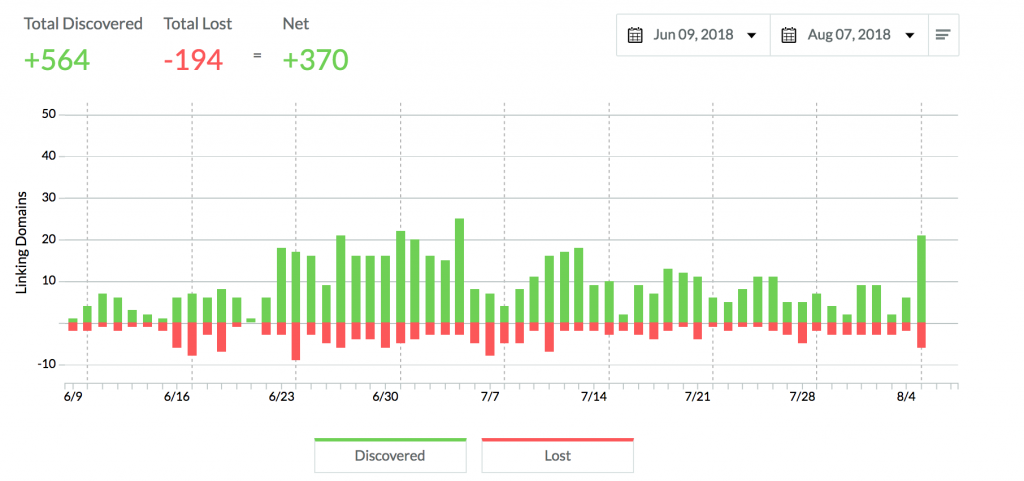Toggle the Discovered series legend
Screen dimensions: 1024x481
[389, 456]
